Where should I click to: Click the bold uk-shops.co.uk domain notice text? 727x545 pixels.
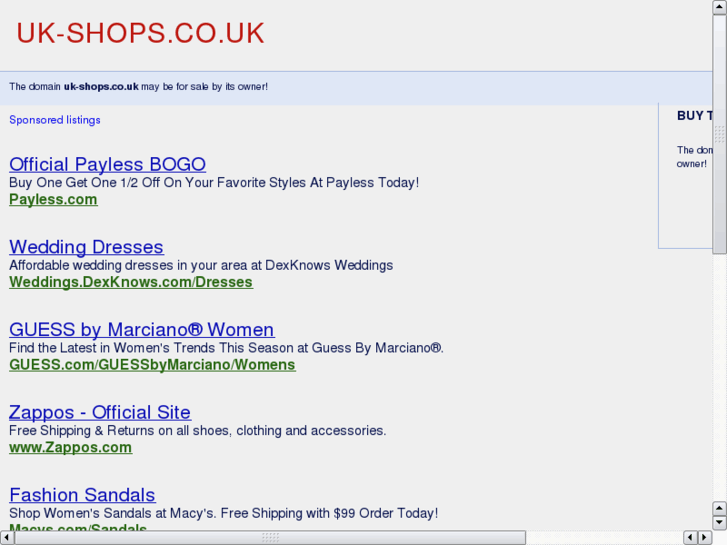[101, 87]
